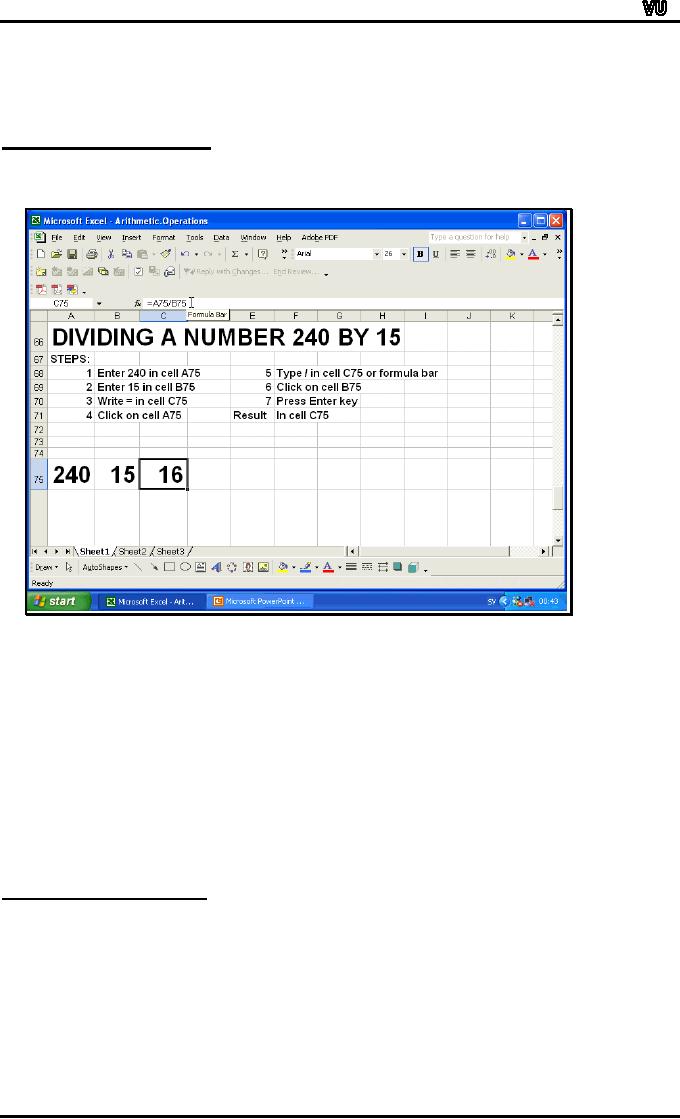Click the Undo arrow icon

coord(185,254)
